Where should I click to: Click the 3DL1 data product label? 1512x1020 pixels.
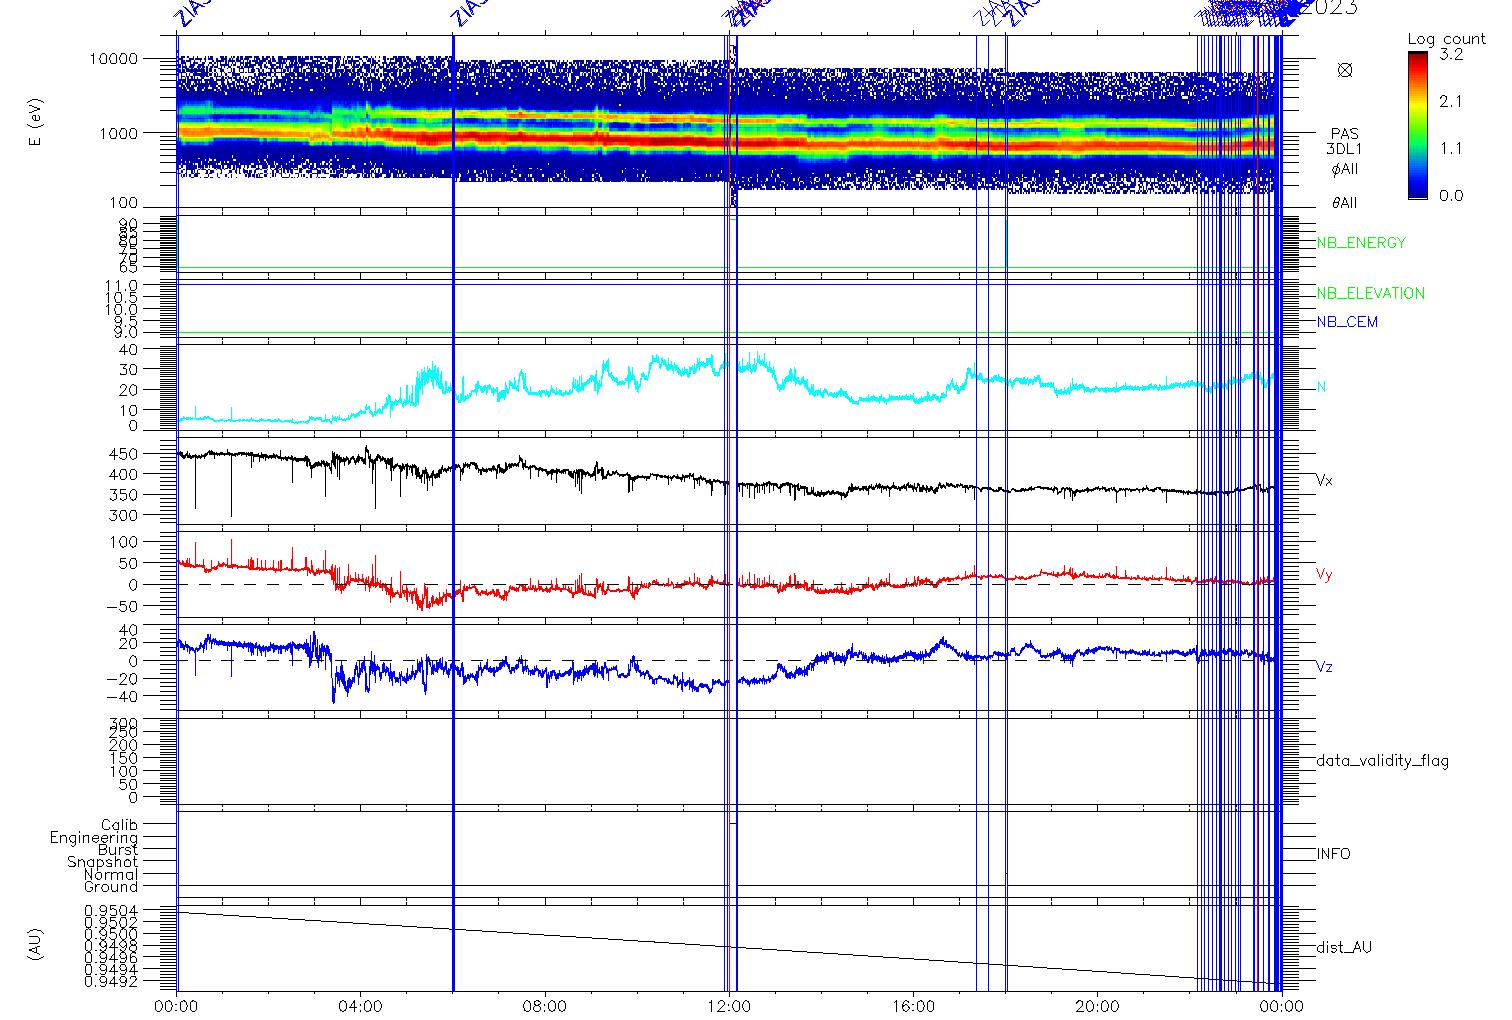[x=1345, y=149]
